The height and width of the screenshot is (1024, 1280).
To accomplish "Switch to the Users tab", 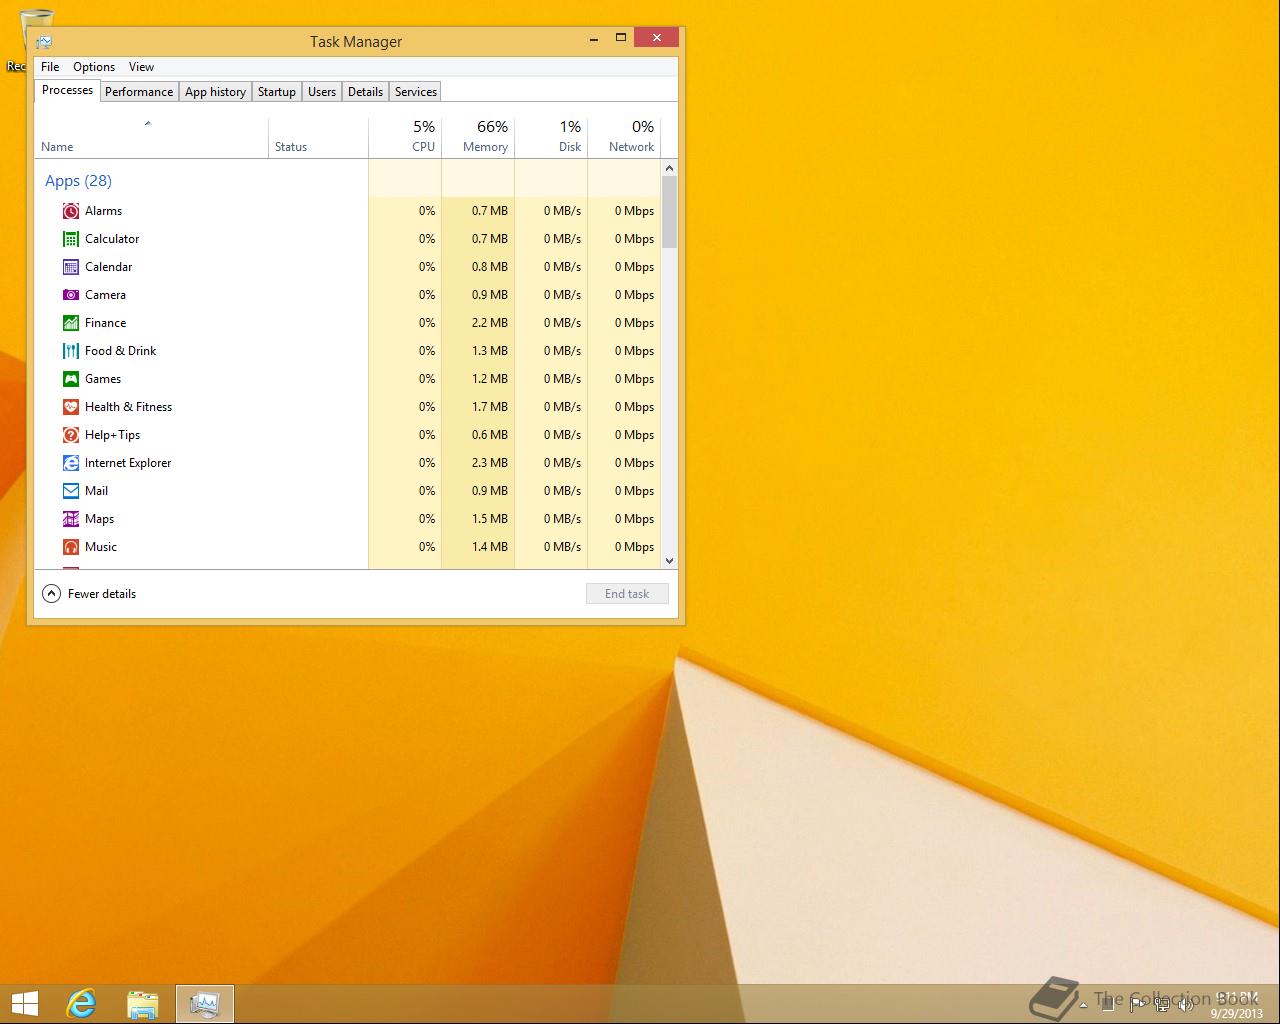I will 322,92.
